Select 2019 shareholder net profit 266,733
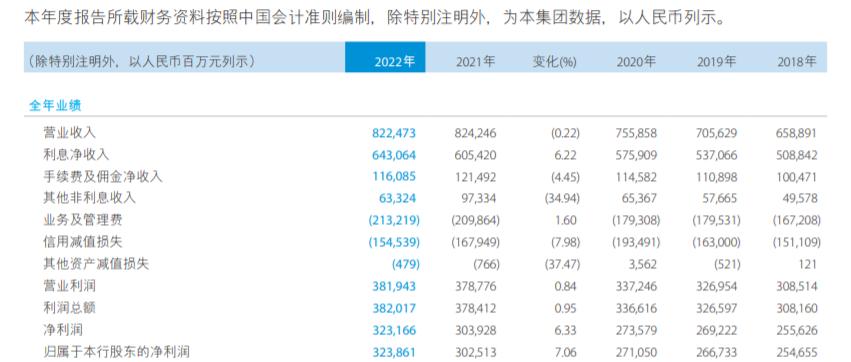Viewport: 851px width, 362px height. pos(715,353)
